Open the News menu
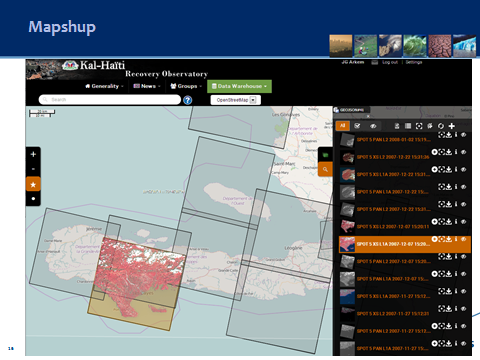Image resolution: width=480 pixels, height=360 pixels. tap(147, 86)
